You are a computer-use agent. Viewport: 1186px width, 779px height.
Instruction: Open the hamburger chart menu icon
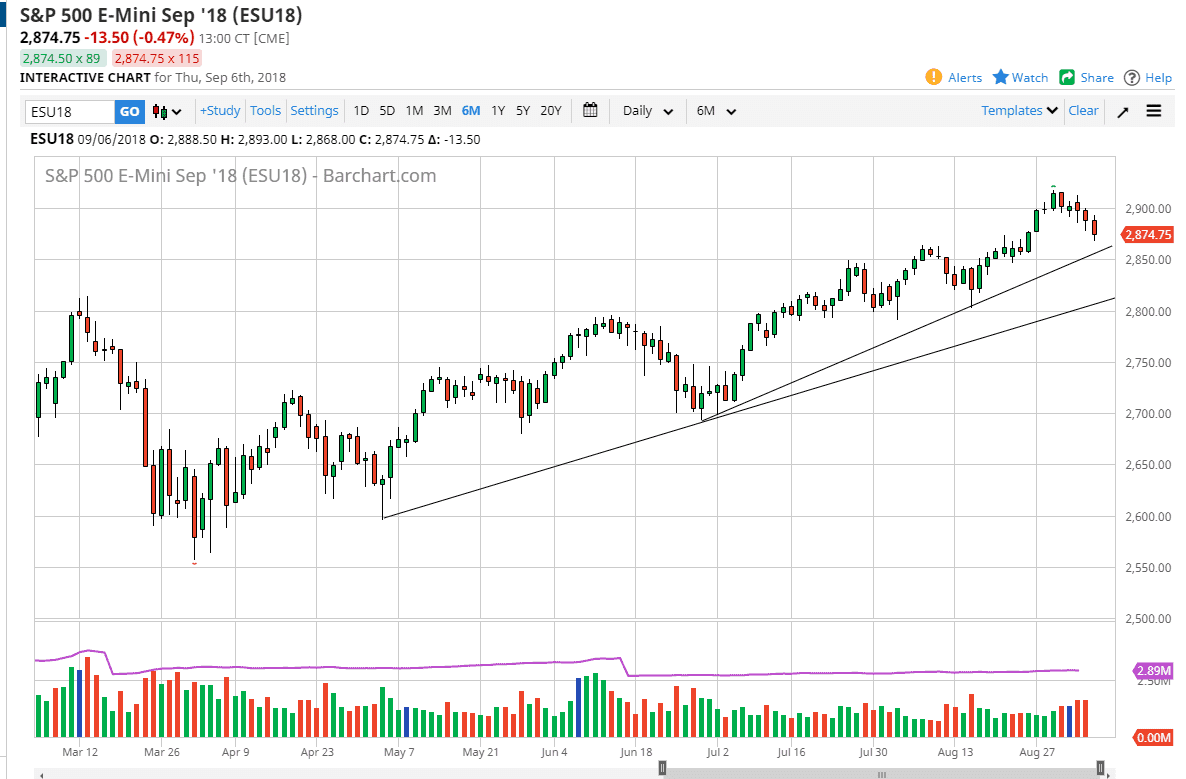click(1153, 111)
